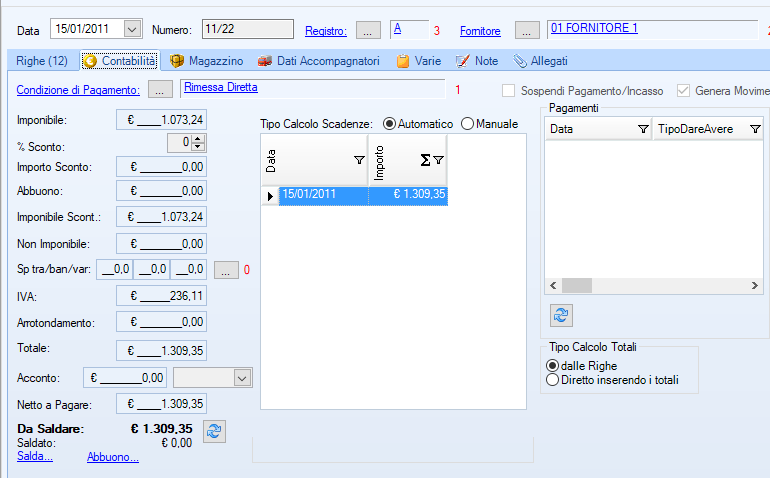
Task: Click filter icon on TipoDareAvere column
Action: click(755, 130)
